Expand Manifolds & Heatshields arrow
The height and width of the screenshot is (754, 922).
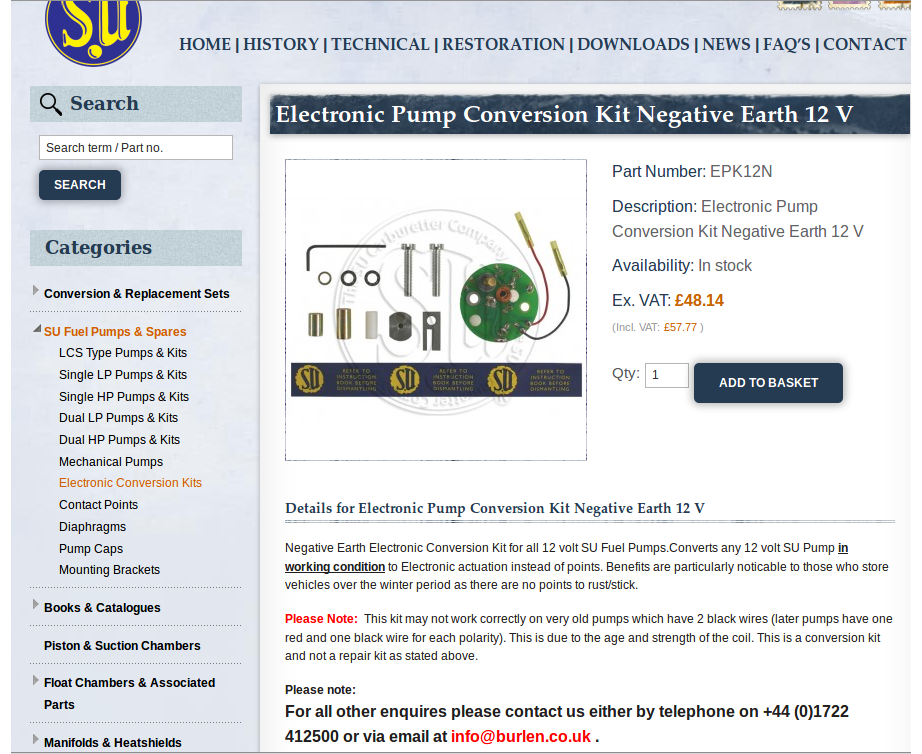tap(36, 739)
